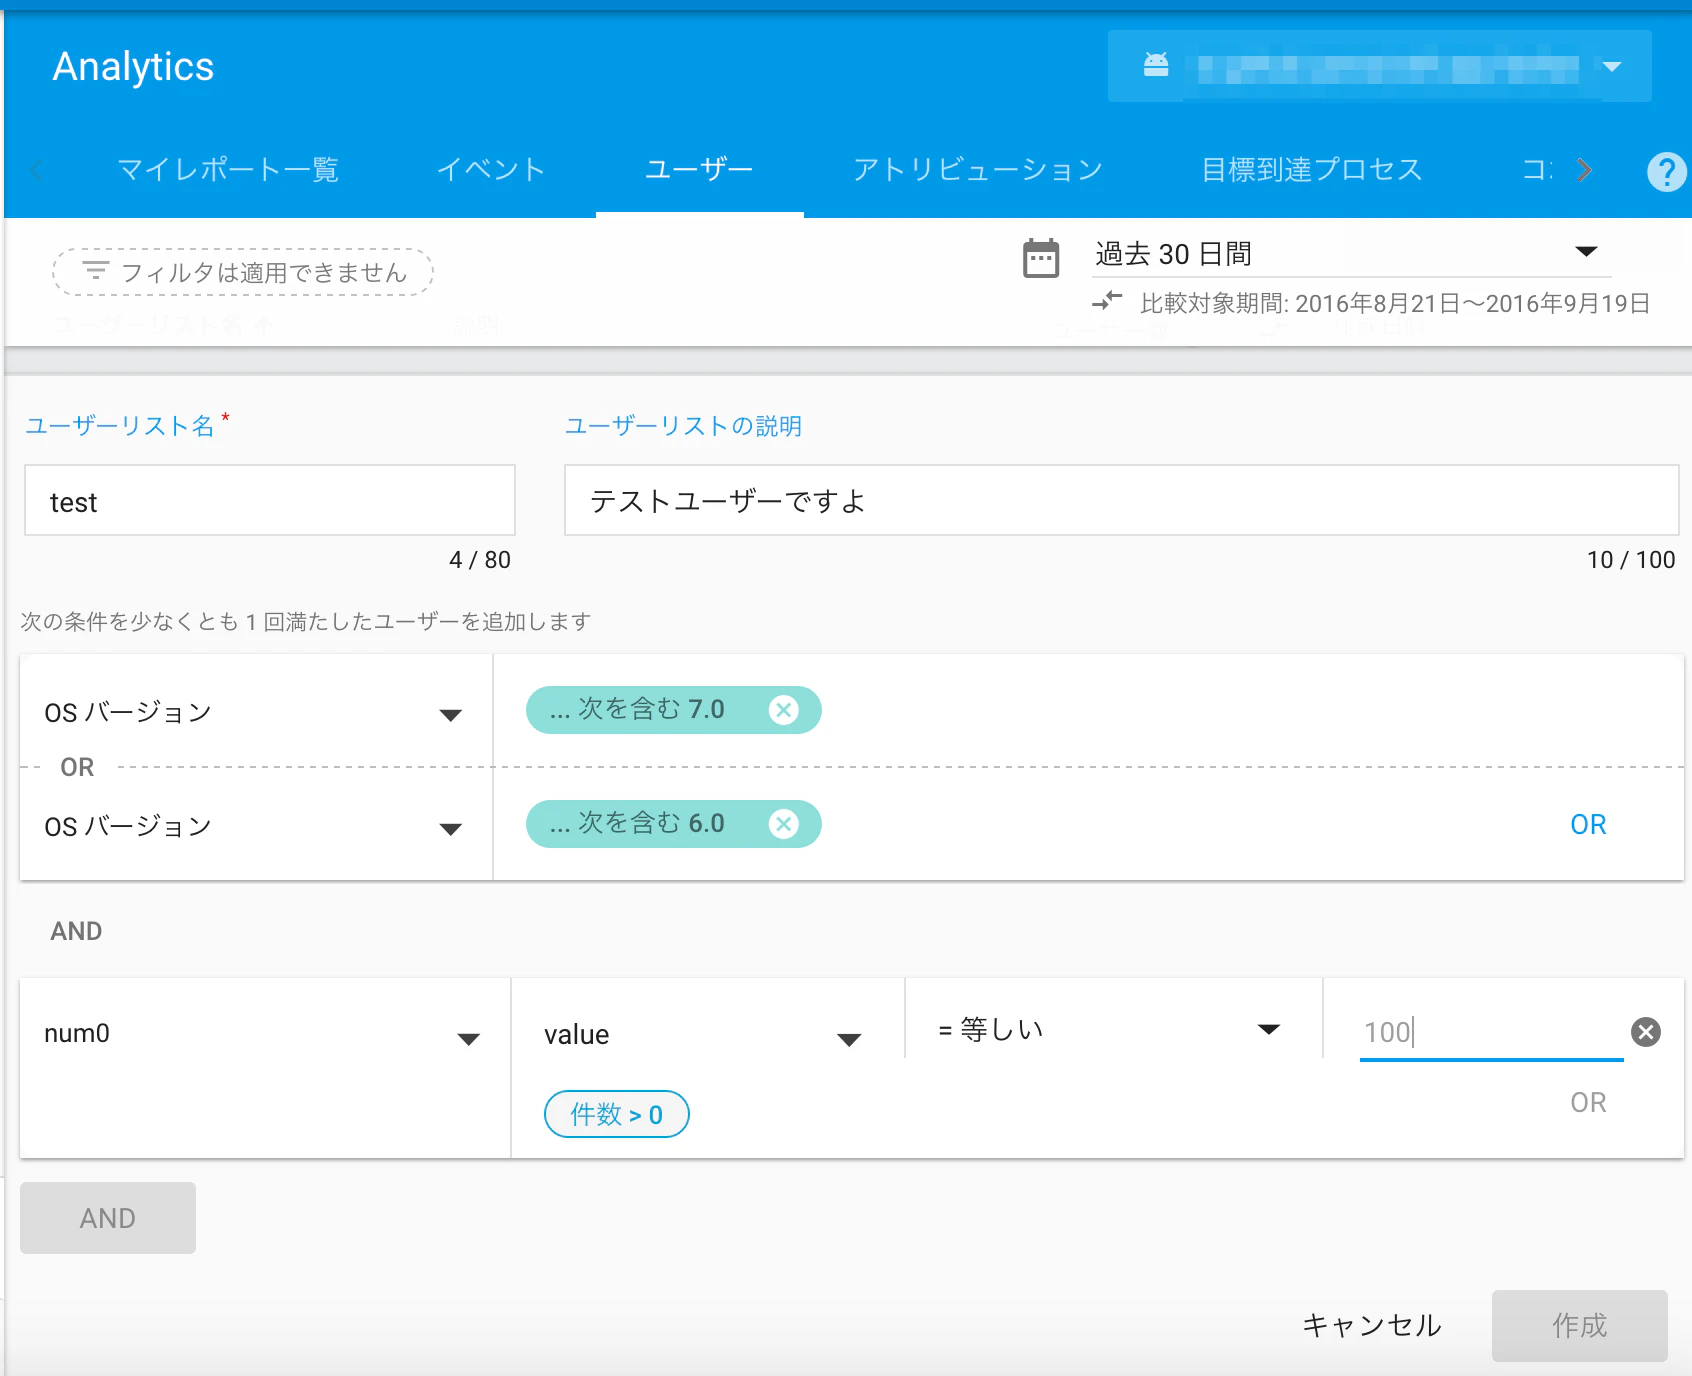Screen dimensions: 1692x1376
Task: Click the grey OR link in num0 row
Action: (x=1588, y=1103)
